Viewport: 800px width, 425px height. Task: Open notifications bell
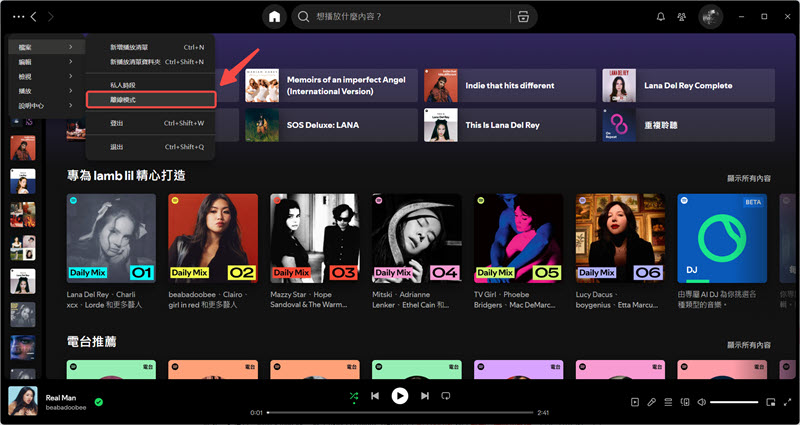[660, 17]
